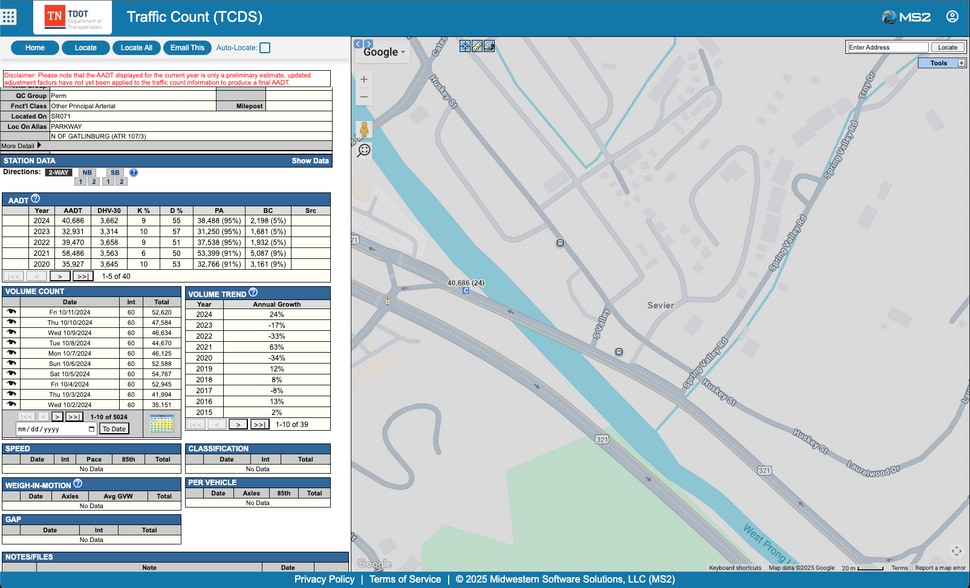Screen dimensions: 970x588
Task: View count details for Wed 10/2/2024
Action: point(12,405)
